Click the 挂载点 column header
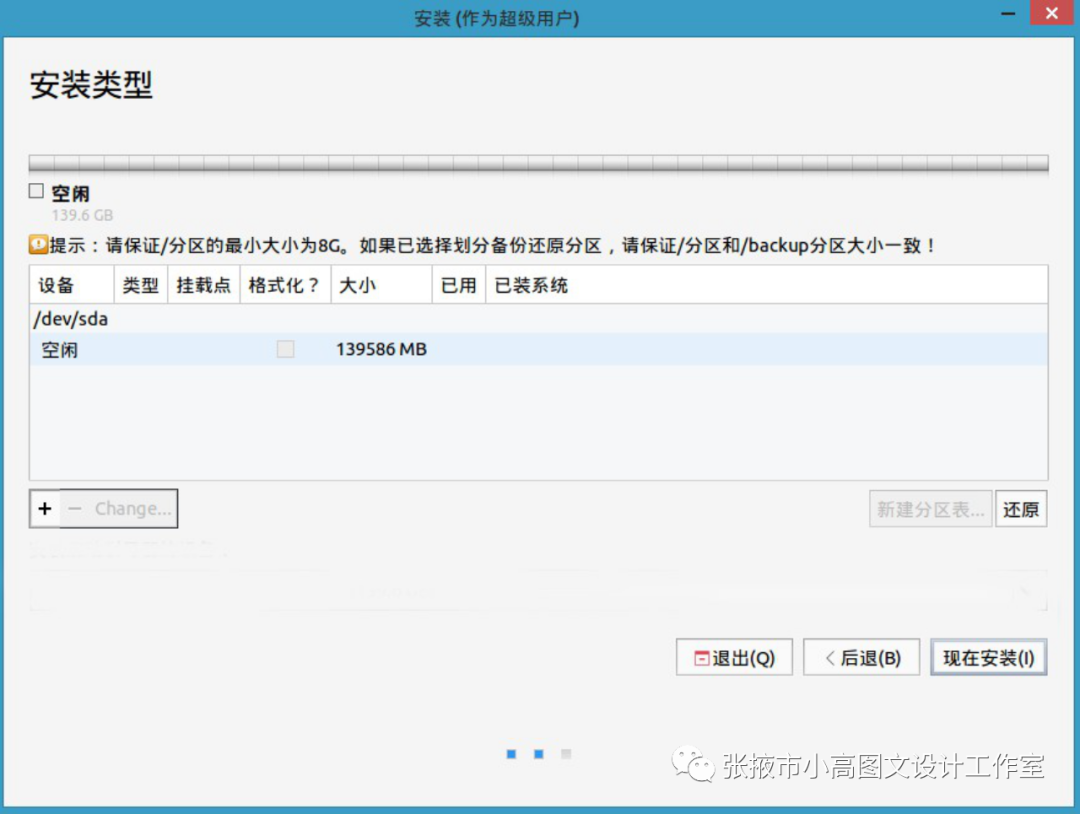Image resolution: width=1080 pixels, height=814 pixels. pyautogui.click(x=202, y=285)
